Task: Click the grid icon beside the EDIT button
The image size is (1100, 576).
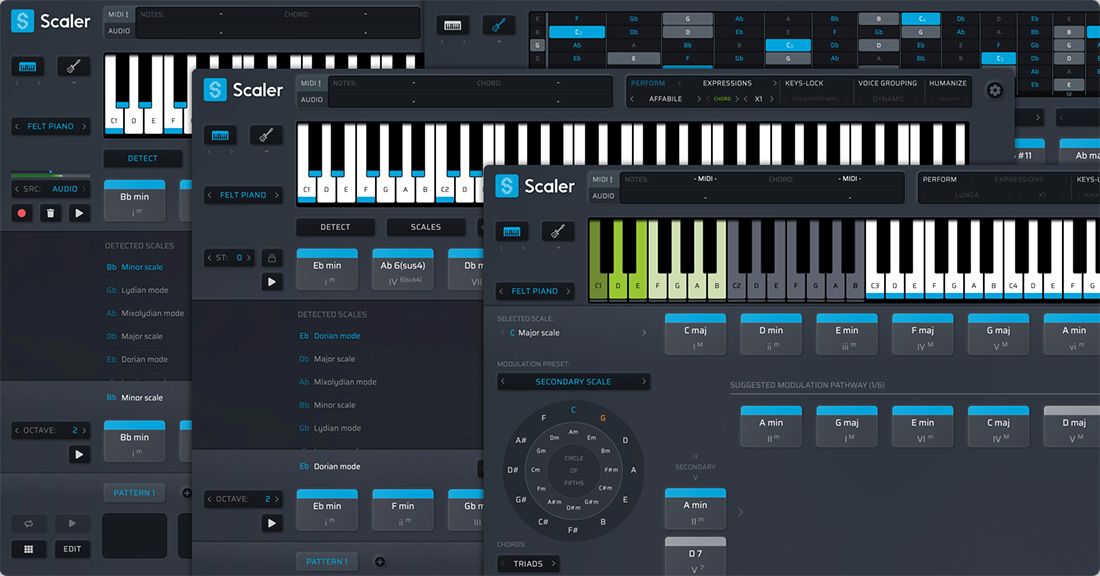Action: click(28, 549)
